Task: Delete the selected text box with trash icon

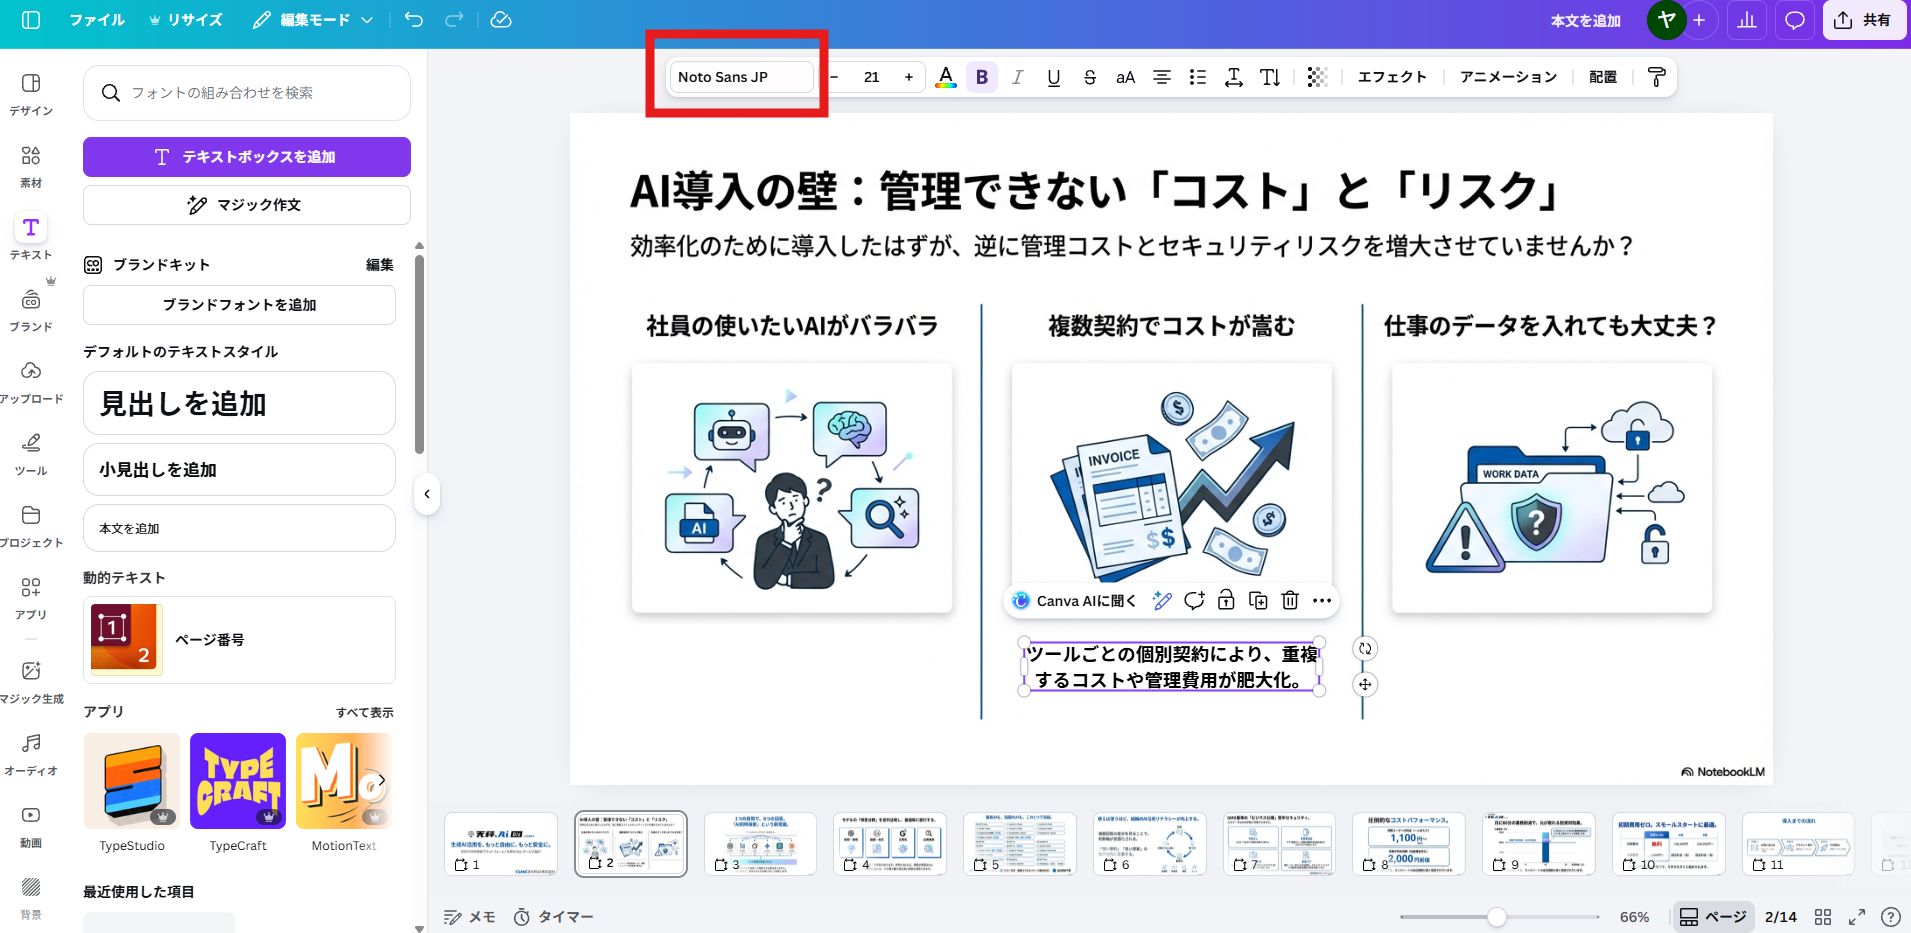Action: coord(1290,600)
